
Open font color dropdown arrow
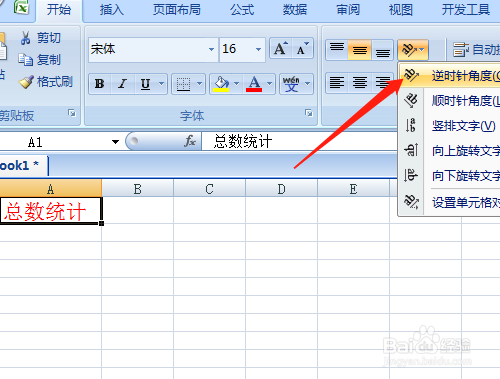[270, 83]
